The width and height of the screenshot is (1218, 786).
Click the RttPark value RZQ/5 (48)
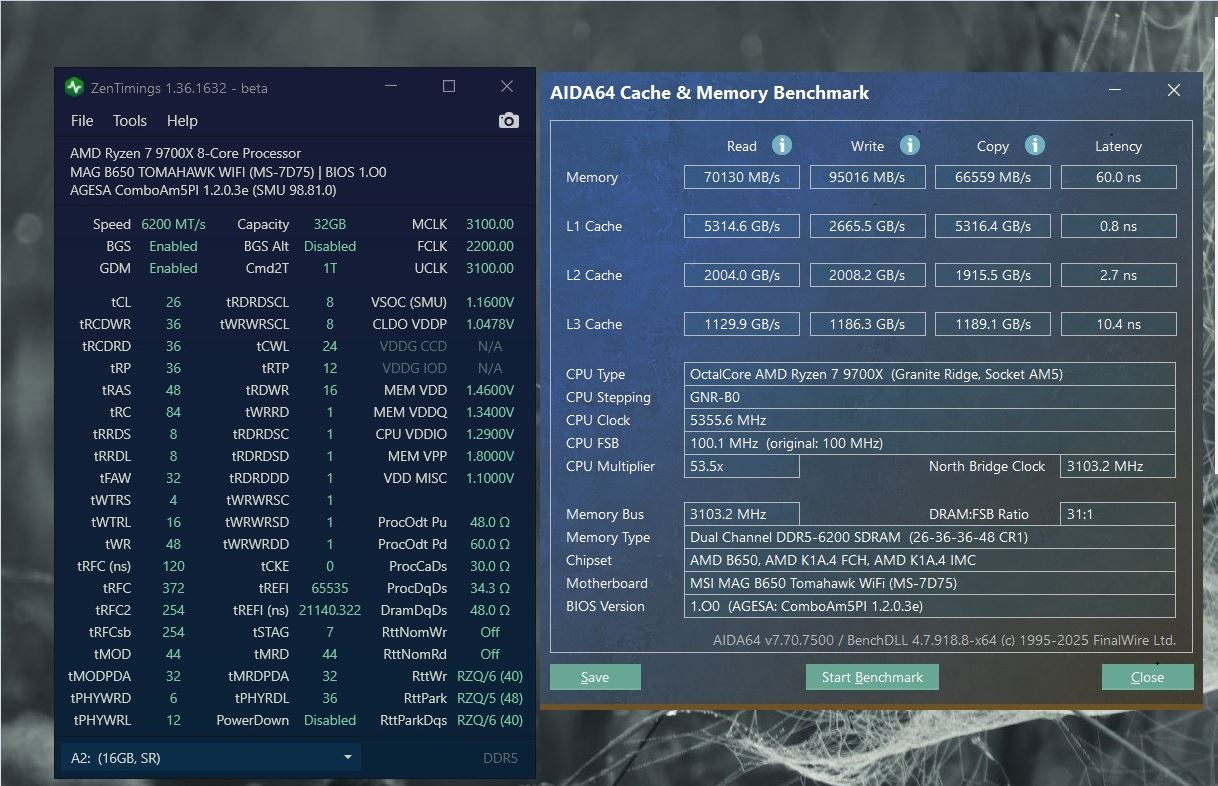pos(490,698)
